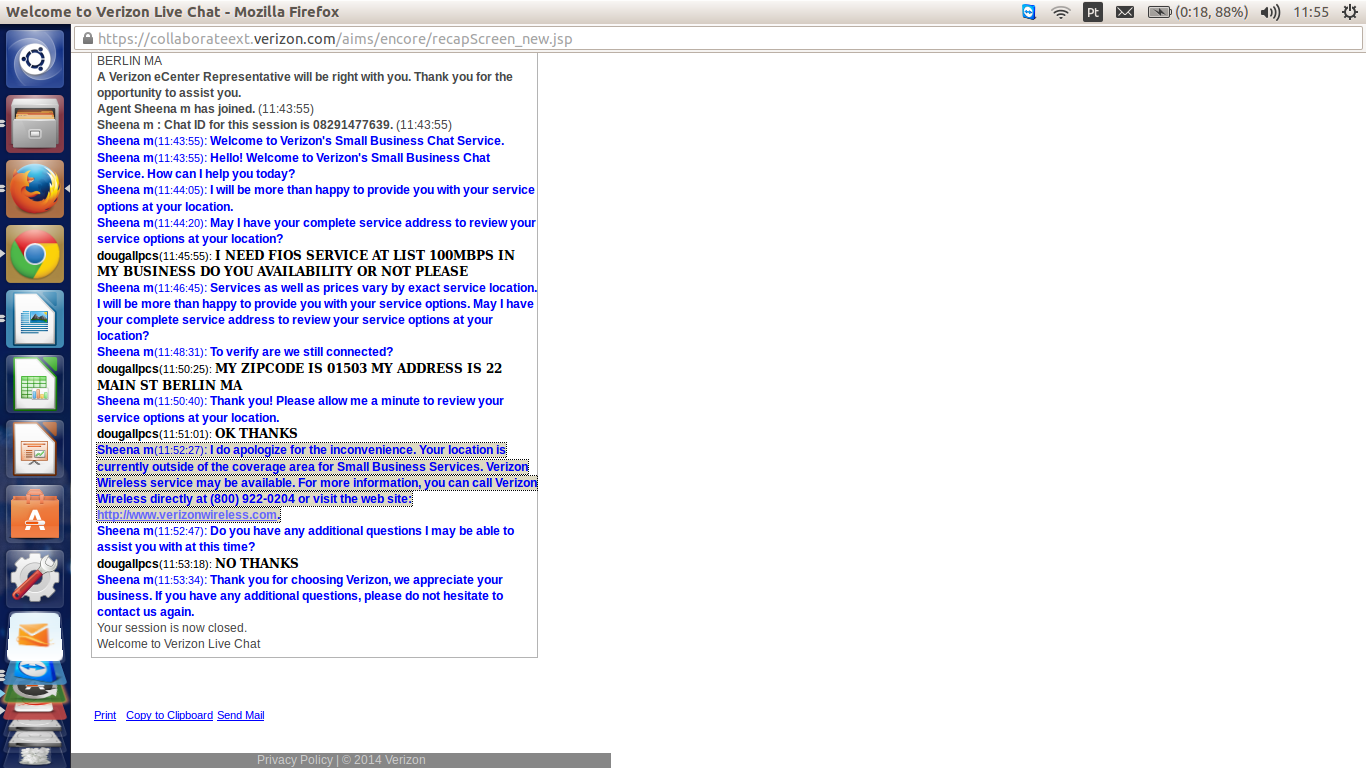Open Ubuntu Software Center from the launcher
1366x768 pixels.
coord(35,514)
